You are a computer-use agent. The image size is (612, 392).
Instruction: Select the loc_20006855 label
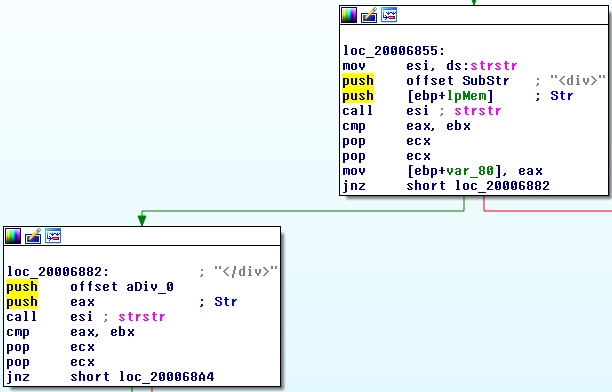click(394, 51)
